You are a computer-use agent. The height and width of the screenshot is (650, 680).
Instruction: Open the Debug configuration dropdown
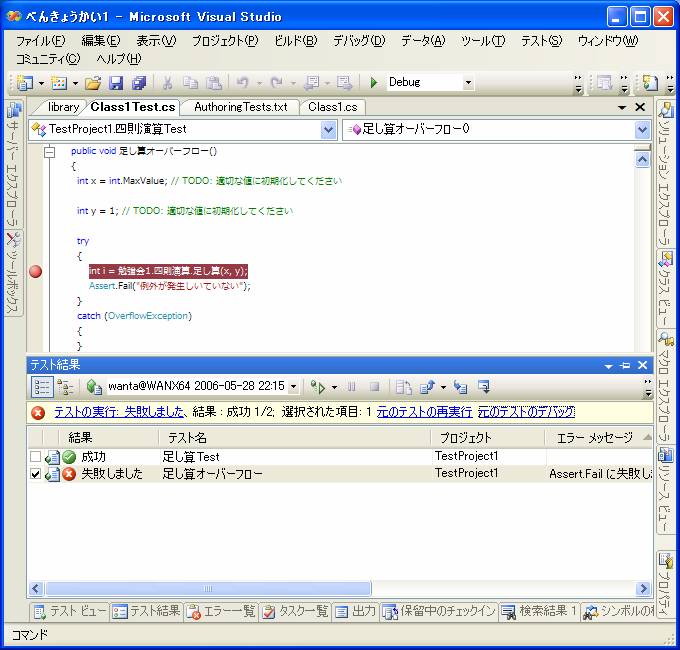click(467, 83)
